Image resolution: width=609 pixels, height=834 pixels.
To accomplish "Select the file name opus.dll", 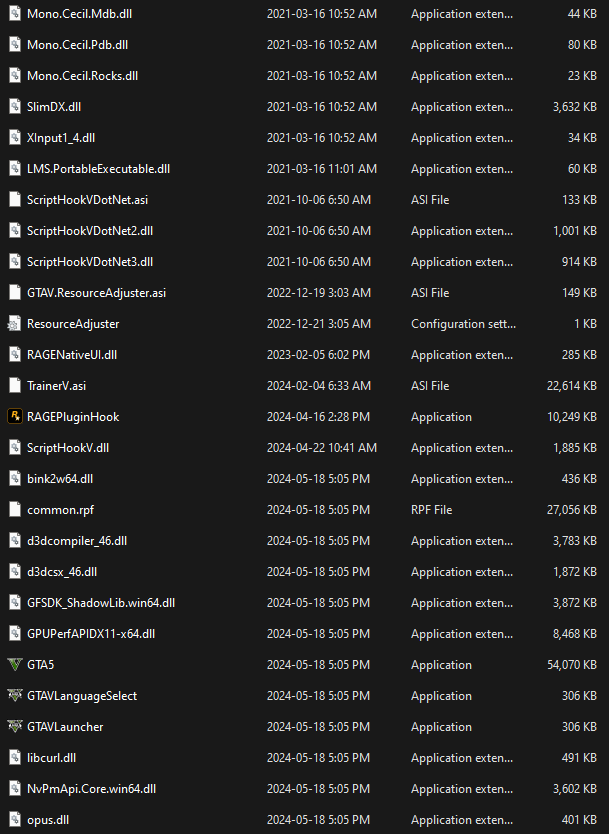I will 48,820.
